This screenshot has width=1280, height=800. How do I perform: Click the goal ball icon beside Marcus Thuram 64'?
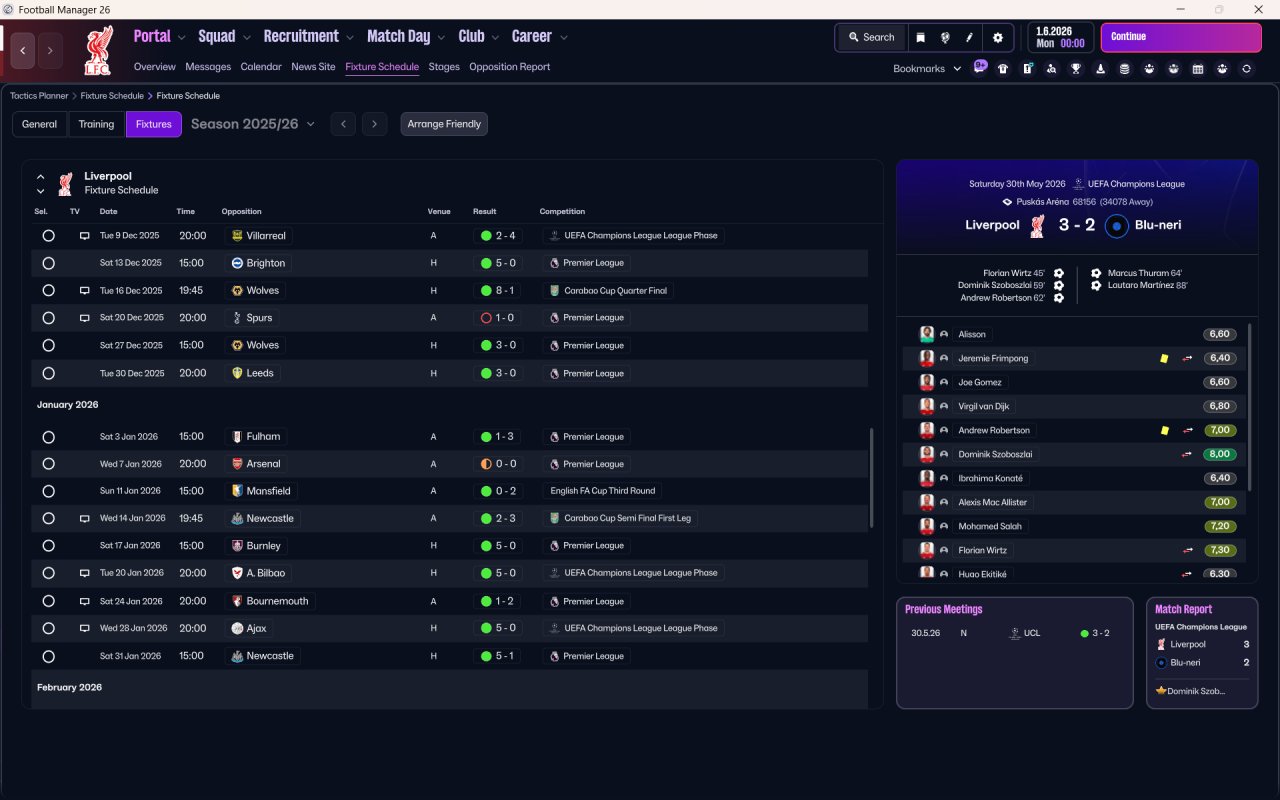(1096, 273)
